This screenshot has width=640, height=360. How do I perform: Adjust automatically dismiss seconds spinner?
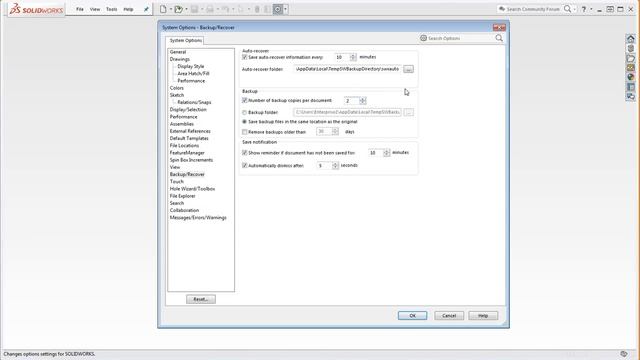(335, 165)
